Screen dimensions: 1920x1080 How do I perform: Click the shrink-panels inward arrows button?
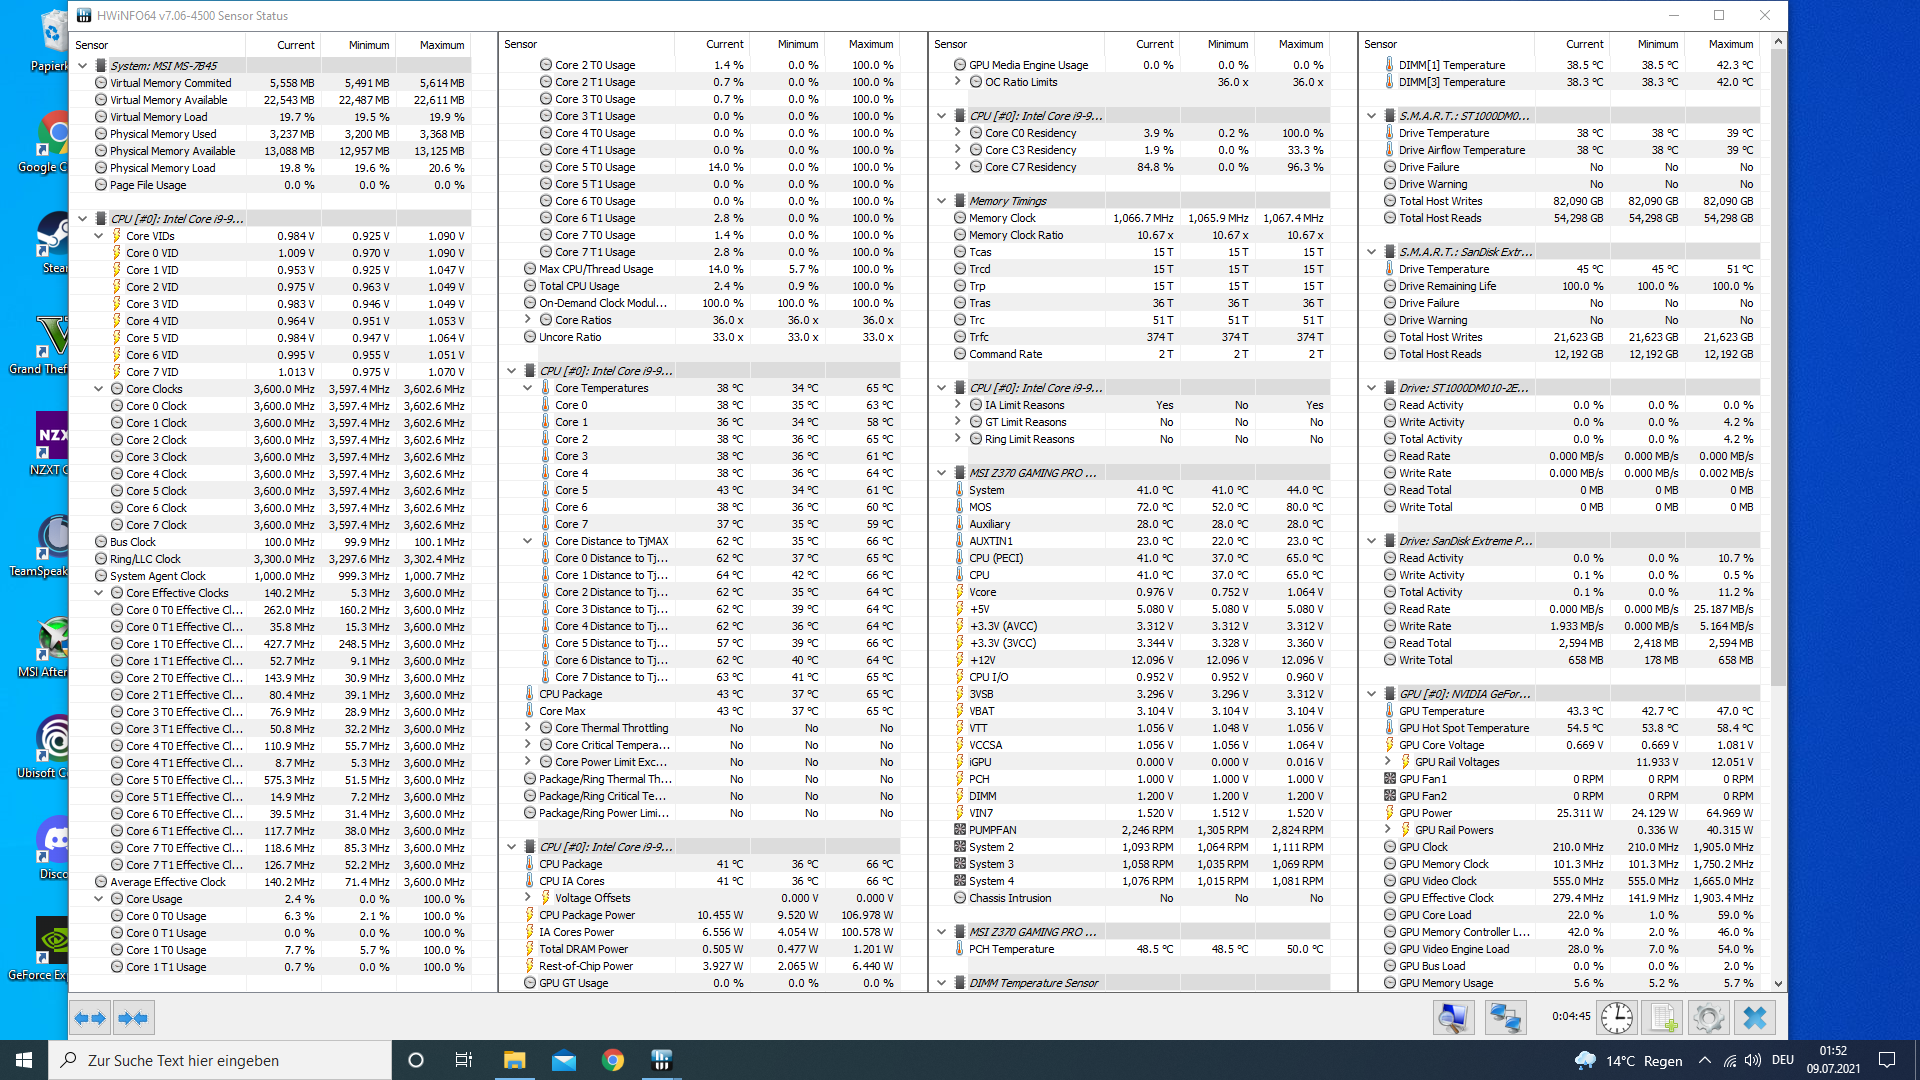(x=133, y=1018)
